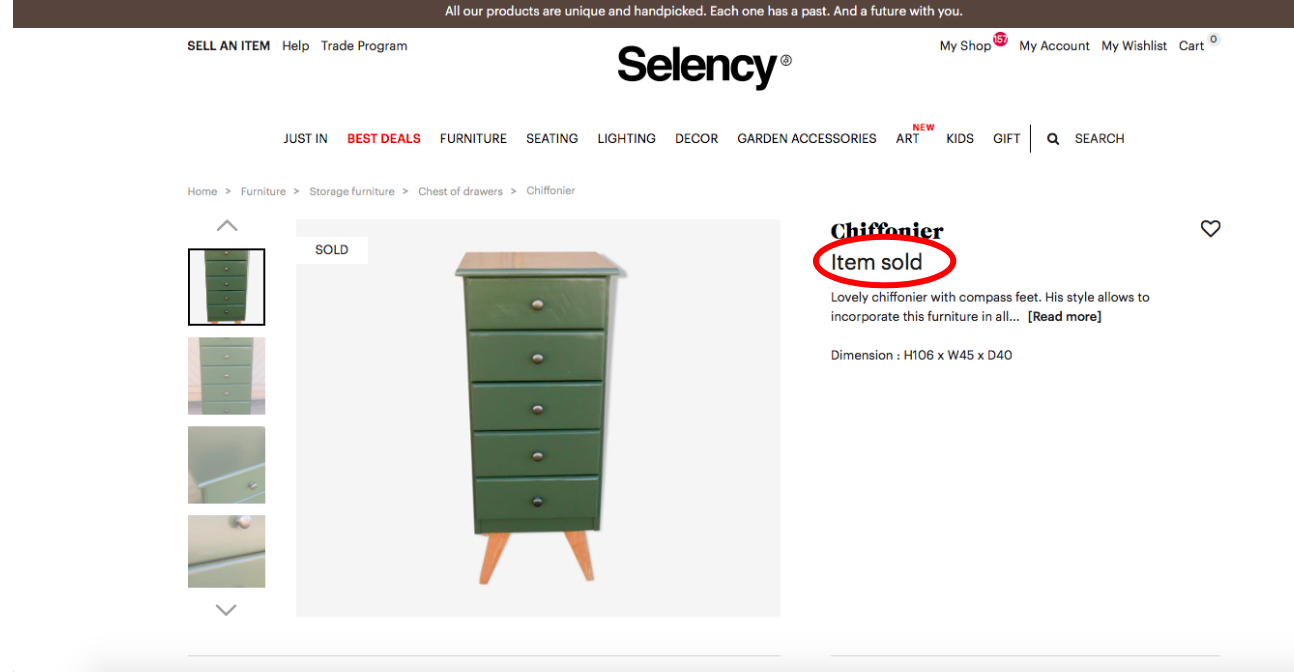Open the FURNITURE category menu

point(473,139)
